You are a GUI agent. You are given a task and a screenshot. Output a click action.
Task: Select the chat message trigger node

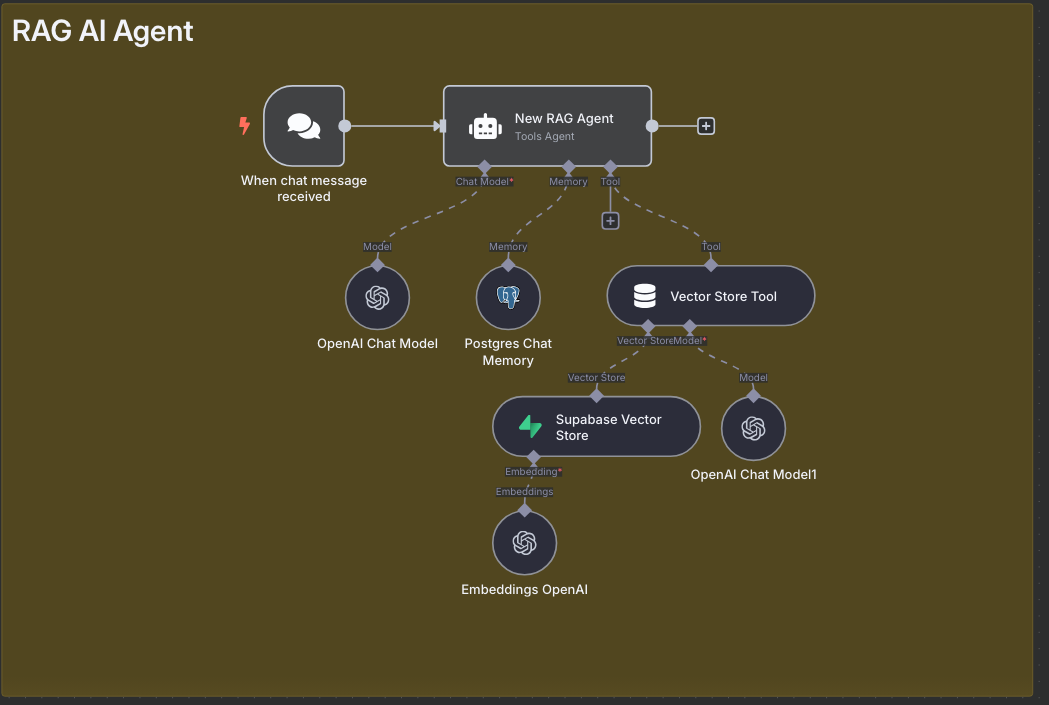tap(304, 126)
